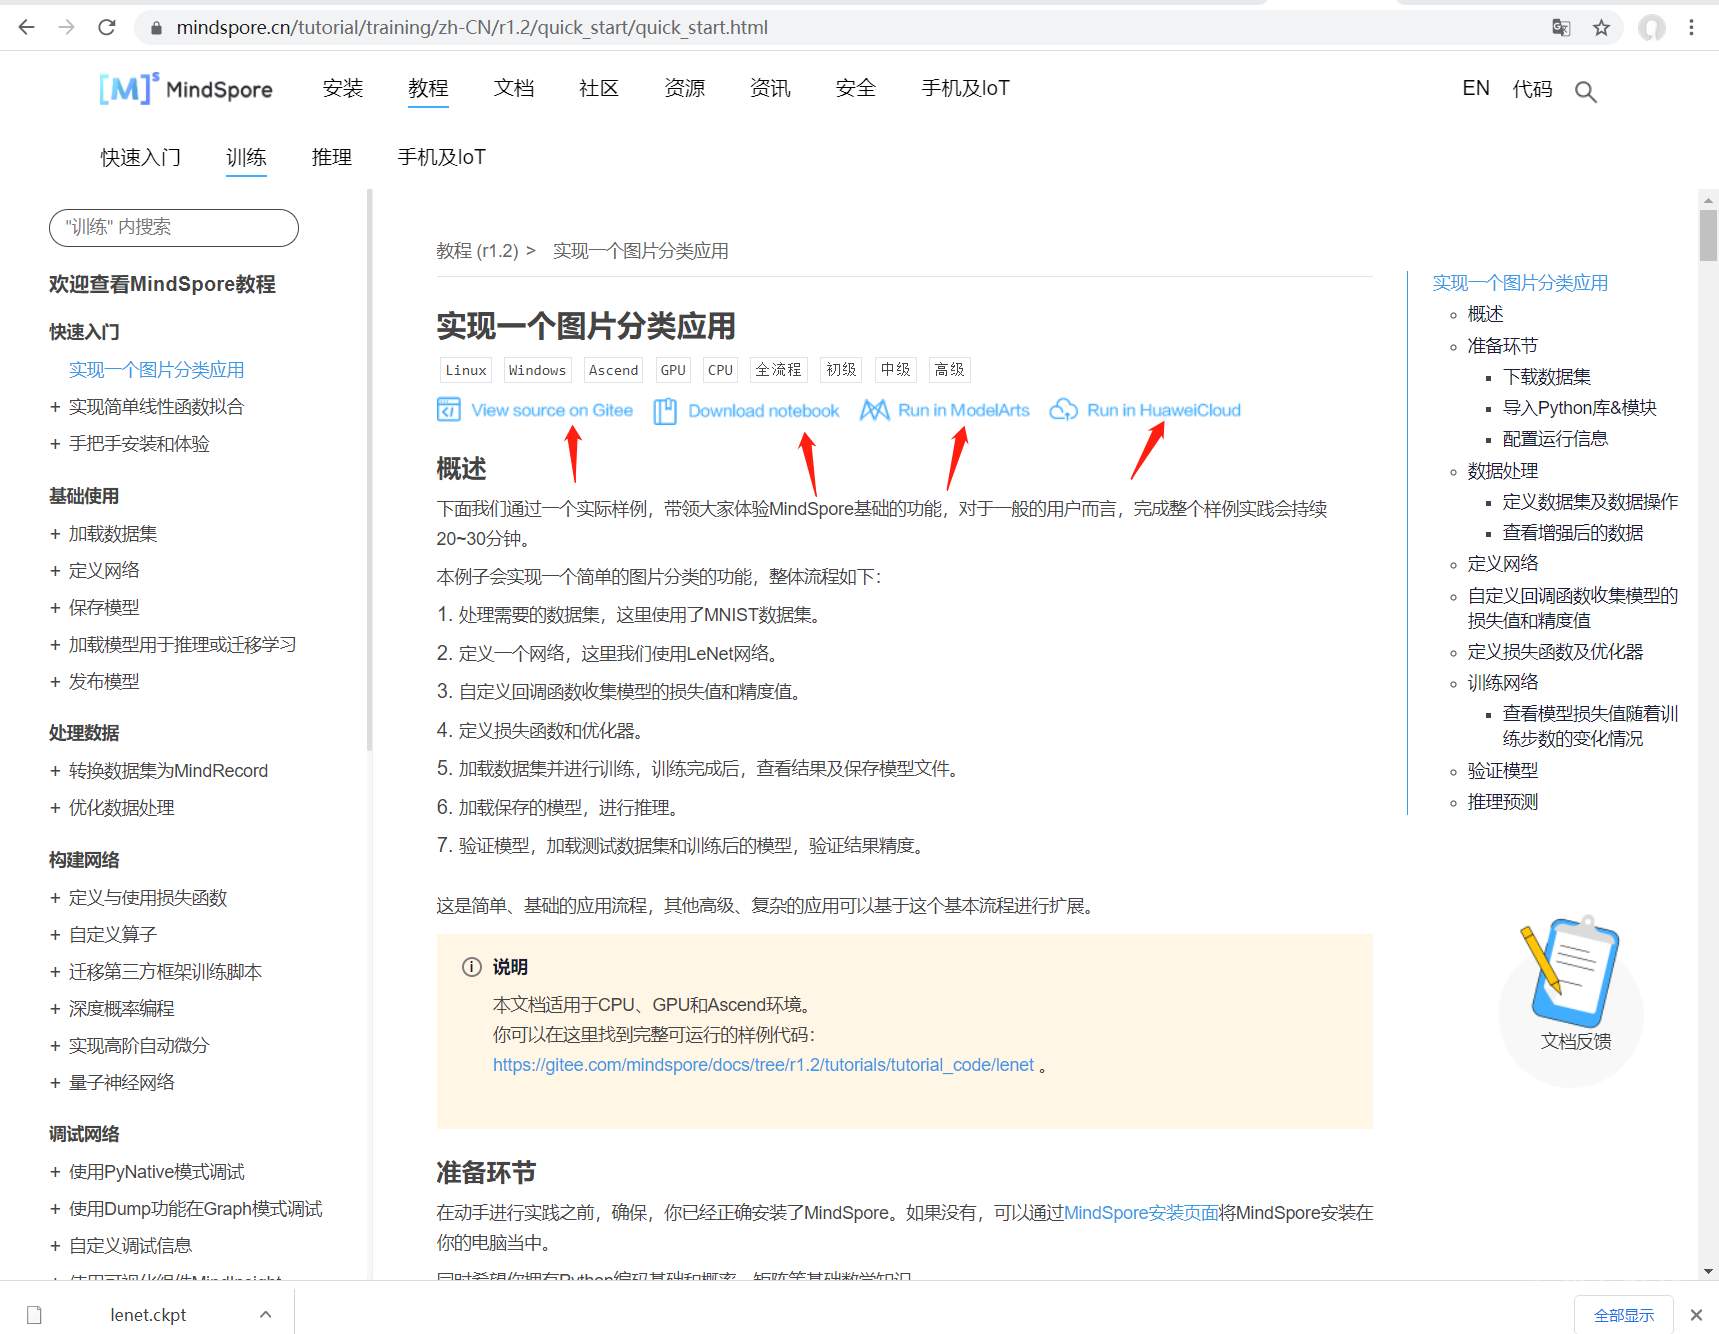Jump to 训练网络 in the page outline
The width and height of the screenshot is (1719, 1334).
[x=1503, y=683]
